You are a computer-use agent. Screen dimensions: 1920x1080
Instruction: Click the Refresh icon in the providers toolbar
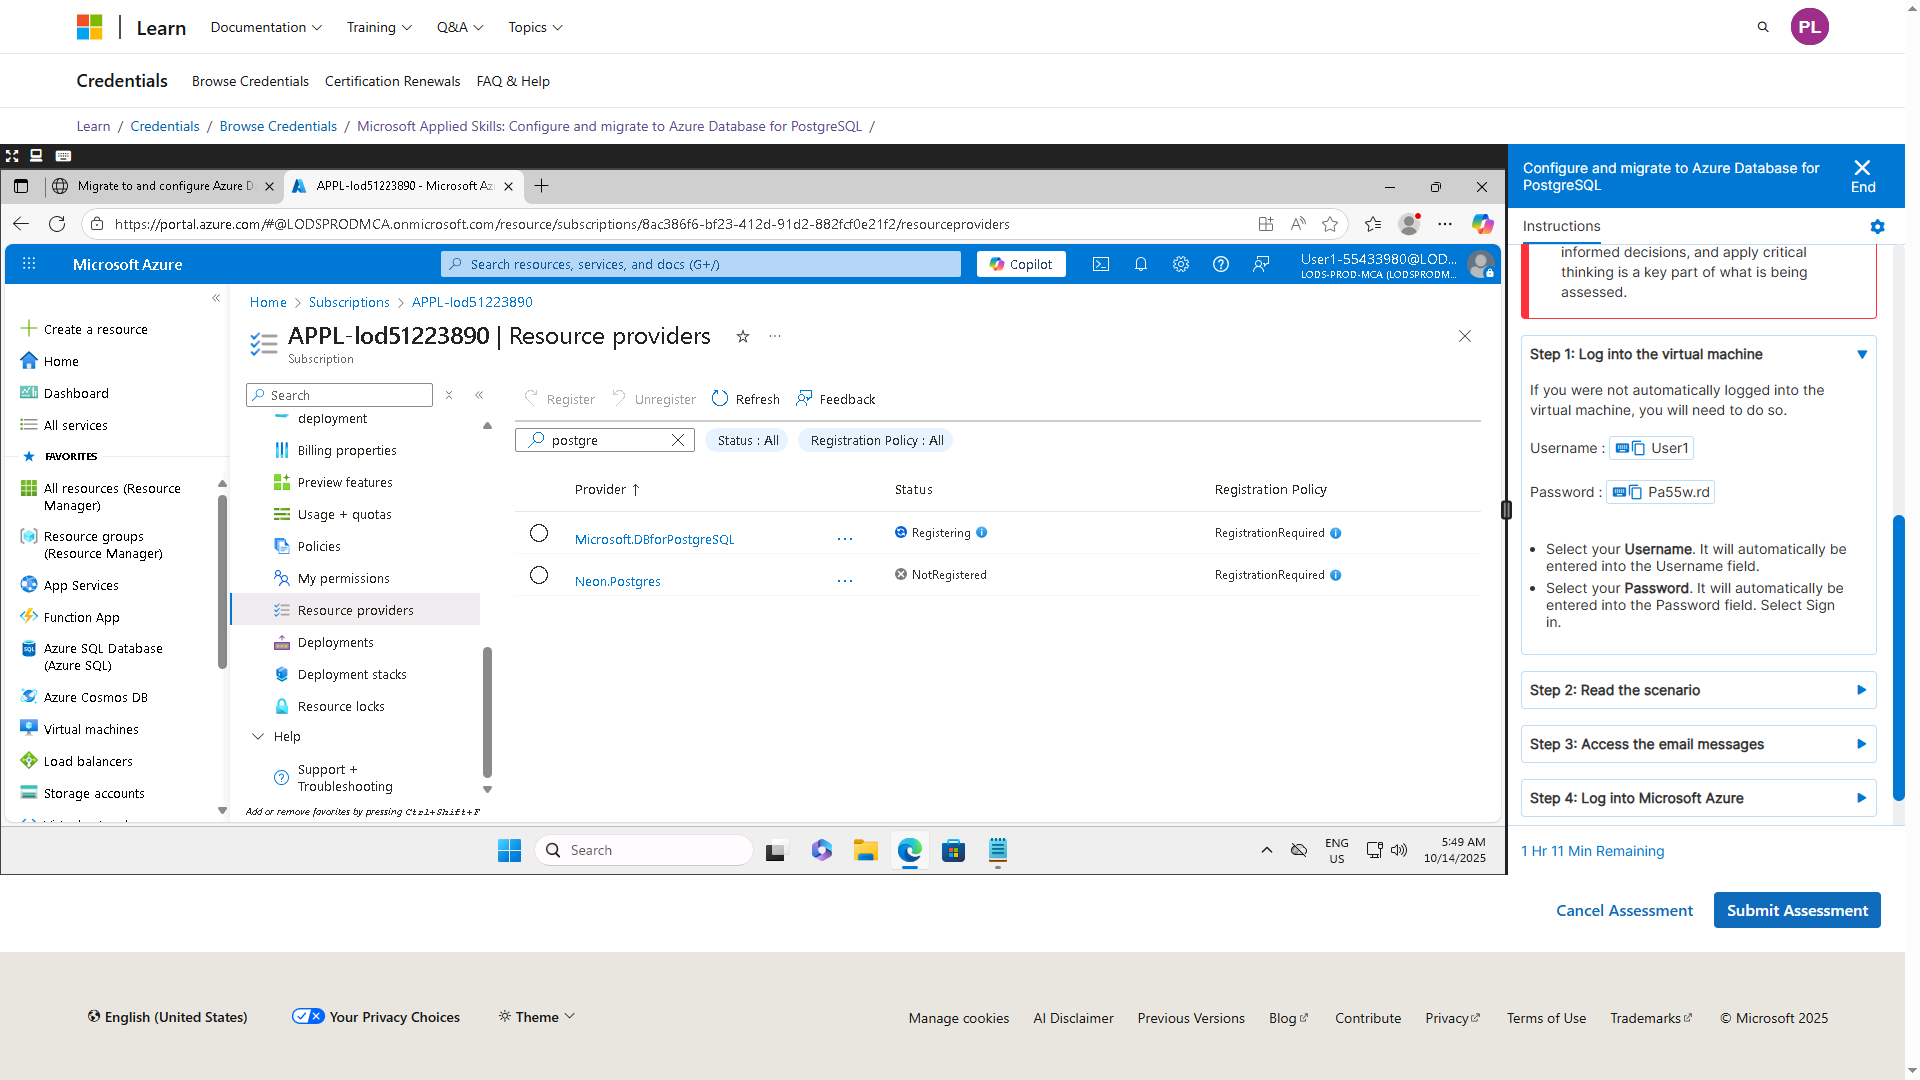pyautogui.click(x=720, y=398)
